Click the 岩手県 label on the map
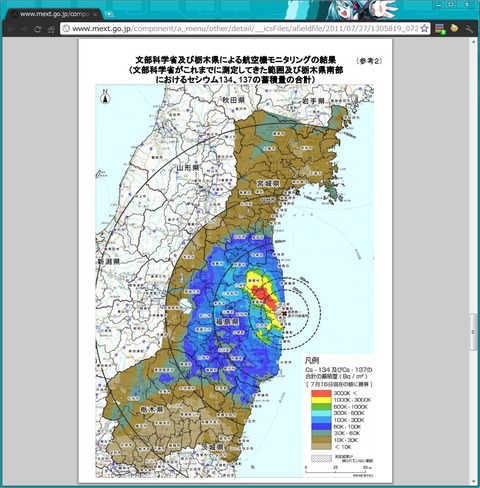The image size is (480, 488). point(313,101)
